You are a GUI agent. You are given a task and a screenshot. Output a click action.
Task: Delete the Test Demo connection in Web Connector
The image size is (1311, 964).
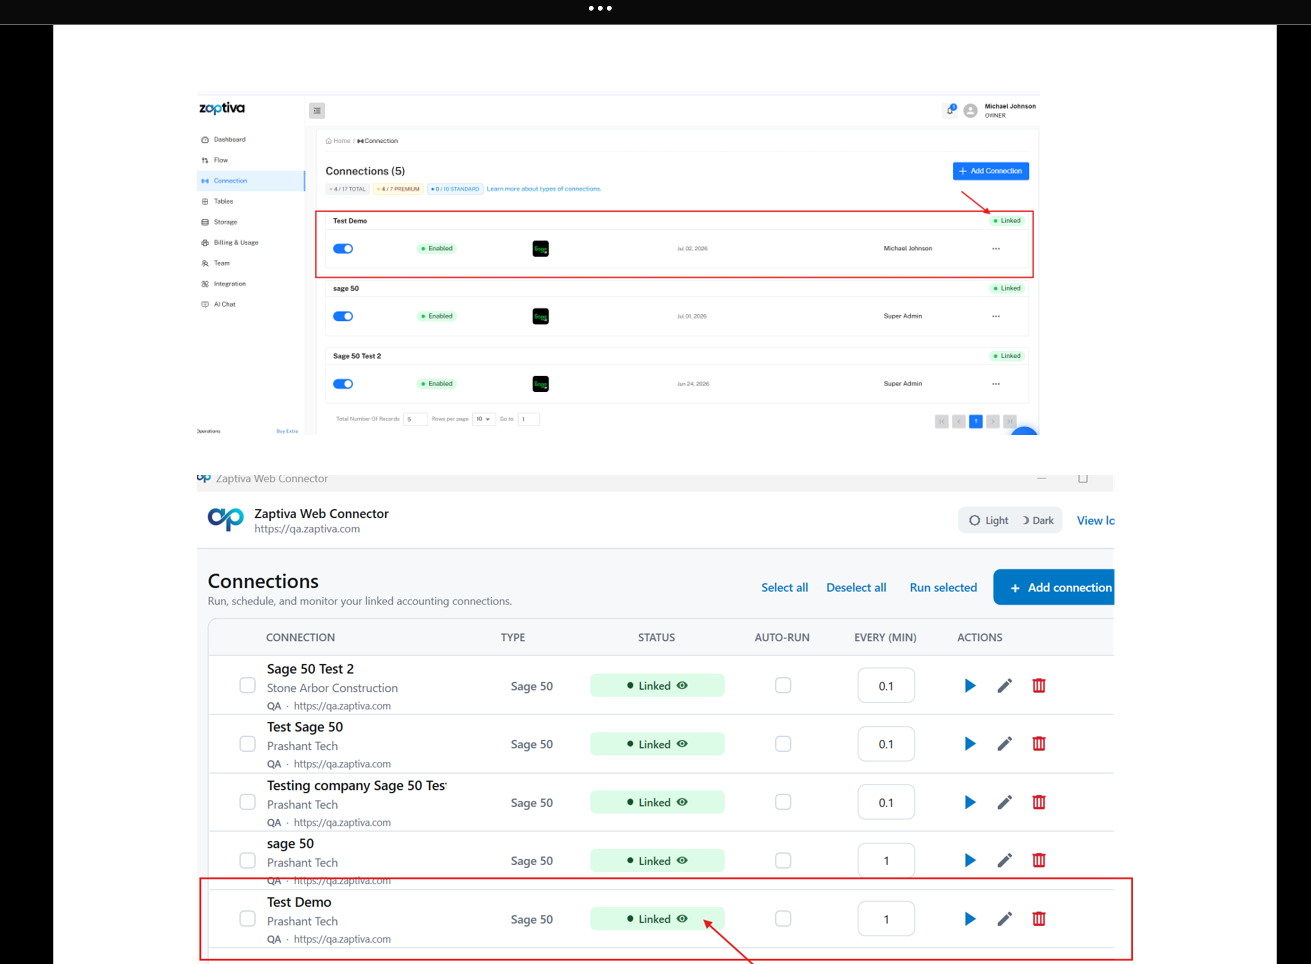[1039, 919]
